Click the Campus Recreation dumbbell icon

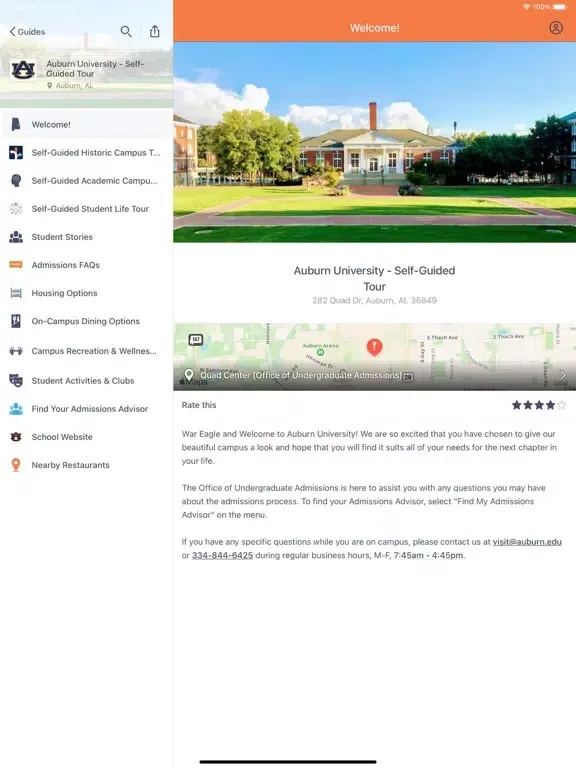[x=16, y=351]
